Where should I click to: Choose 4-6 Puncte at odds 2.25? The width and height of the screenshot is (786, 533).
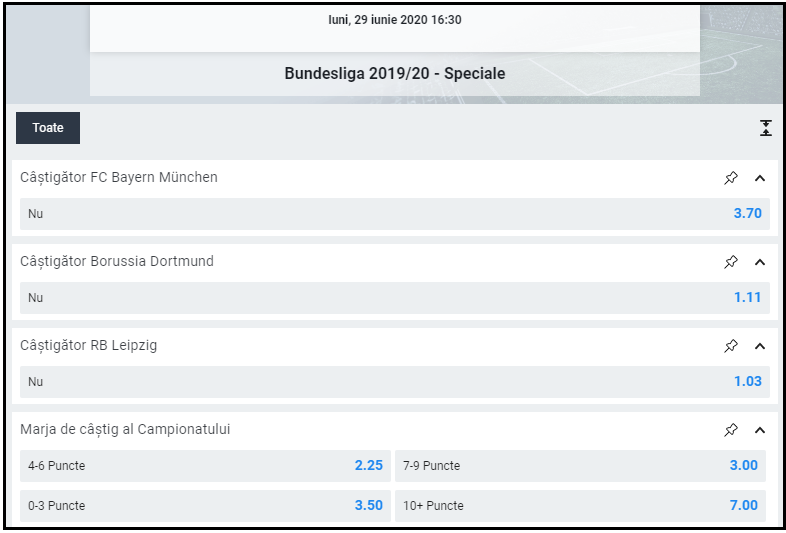pyautogui.click(x=205, y=466)
